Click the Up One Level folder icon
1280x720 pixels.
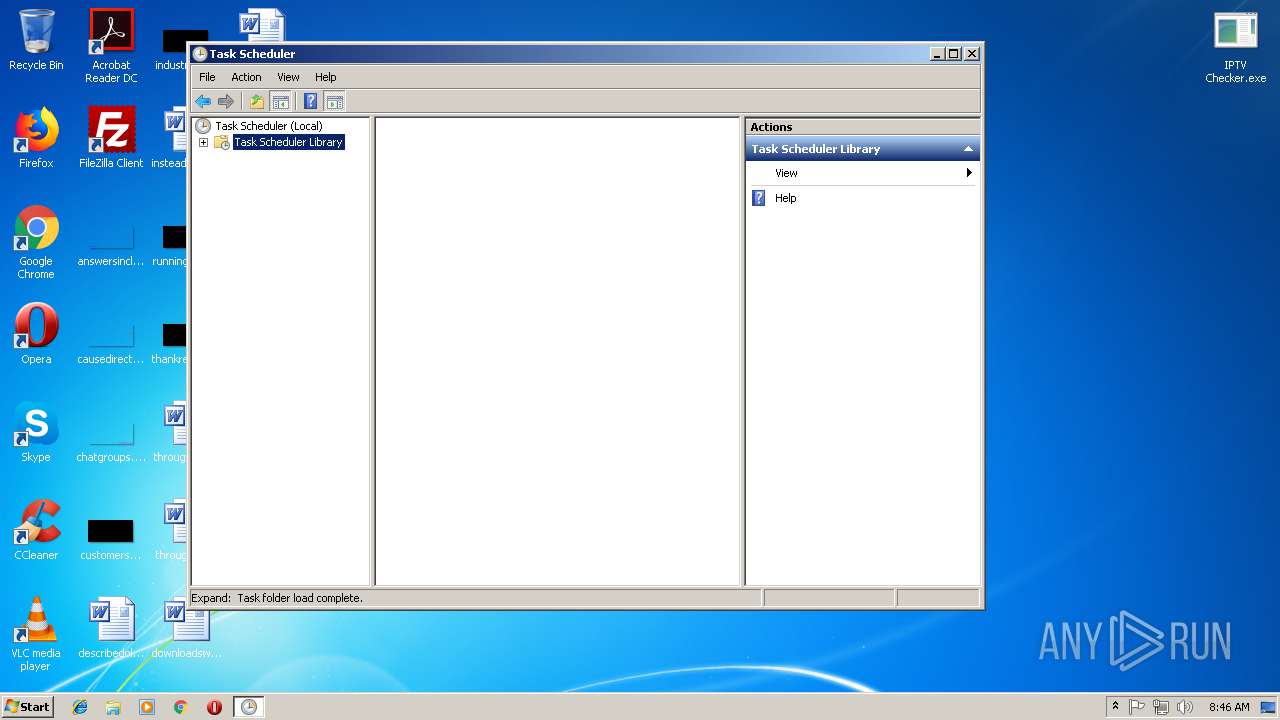[x=257, y=101]
